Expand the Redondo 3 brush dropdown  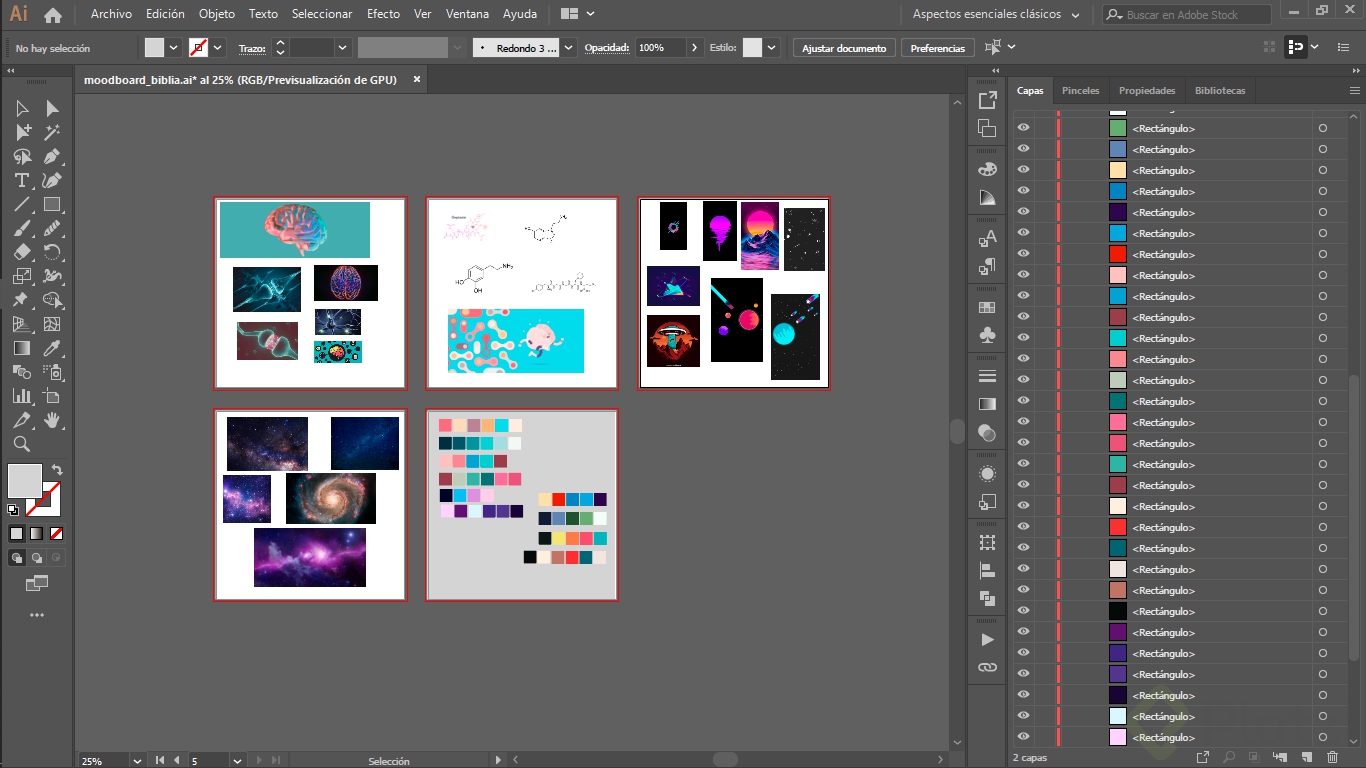tap(567, 47)
